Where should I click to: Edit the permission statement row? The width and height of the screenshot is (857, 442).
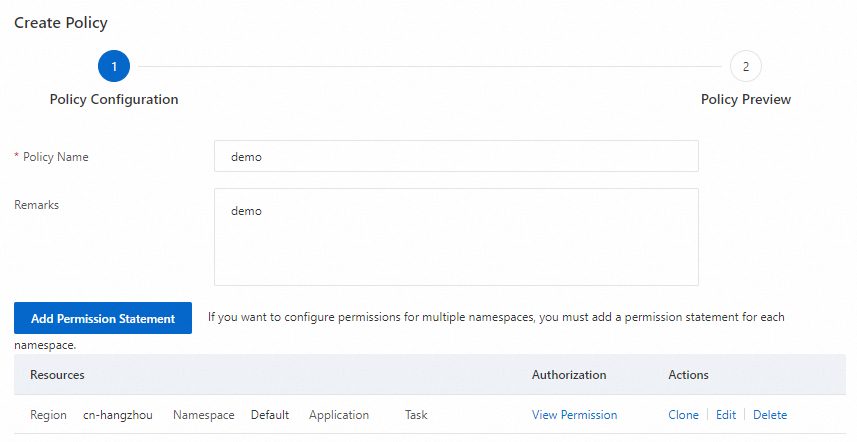click(x=726, y=415)
